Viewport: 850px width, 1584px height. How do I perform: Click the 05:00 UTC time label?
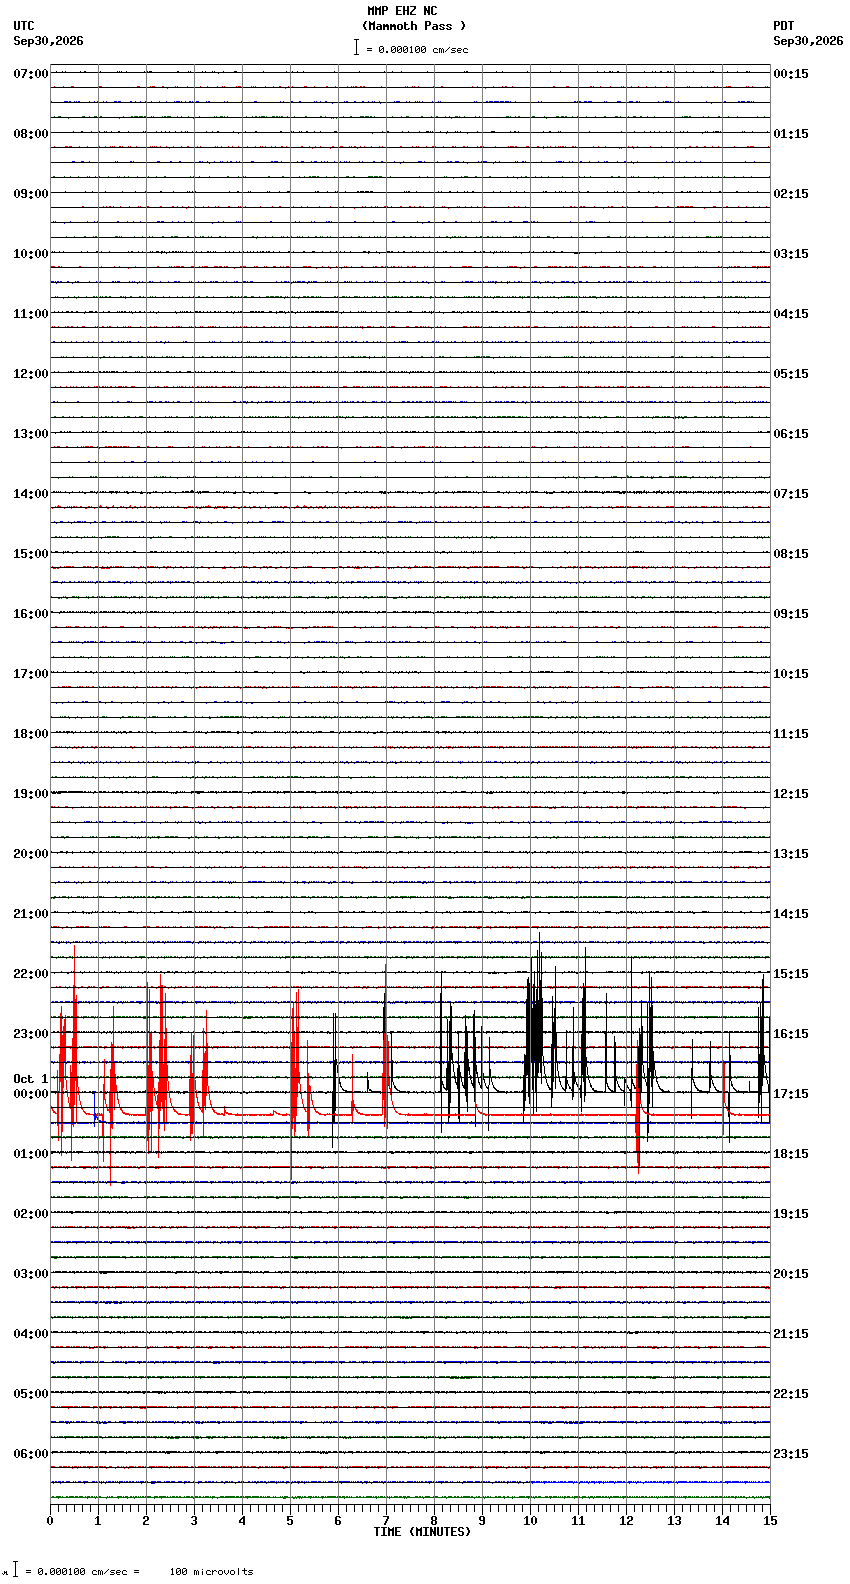click(31, 1394)
